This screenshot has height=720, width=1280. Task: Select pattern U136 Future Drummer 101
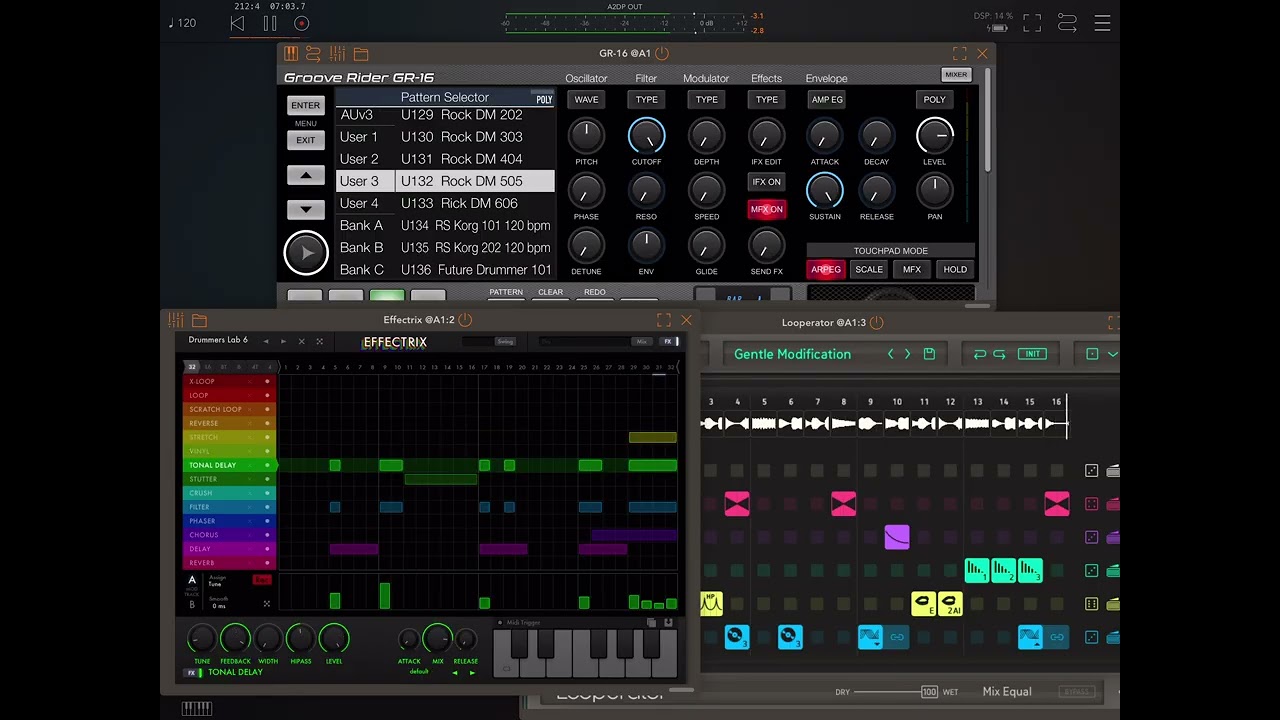[x=475, y=269]
